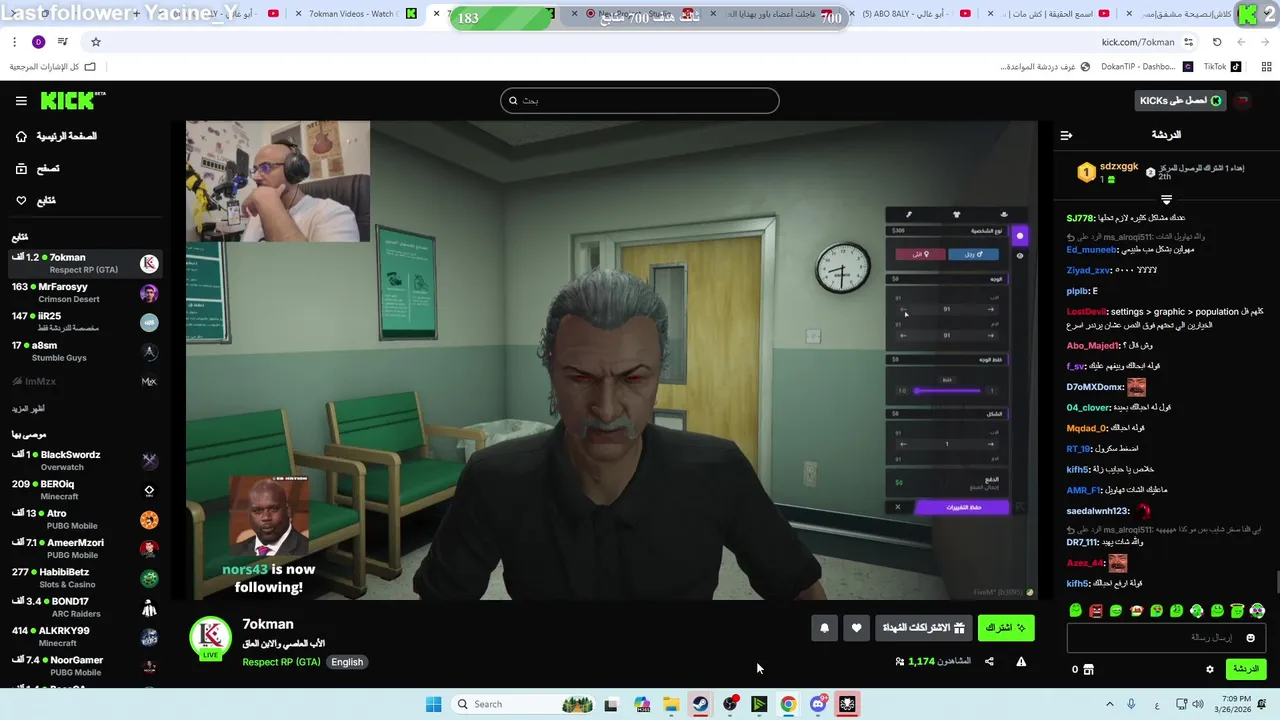Open the profile avatar in Kick header
The image size is (1280, 720).
(x=1243, y=100)
